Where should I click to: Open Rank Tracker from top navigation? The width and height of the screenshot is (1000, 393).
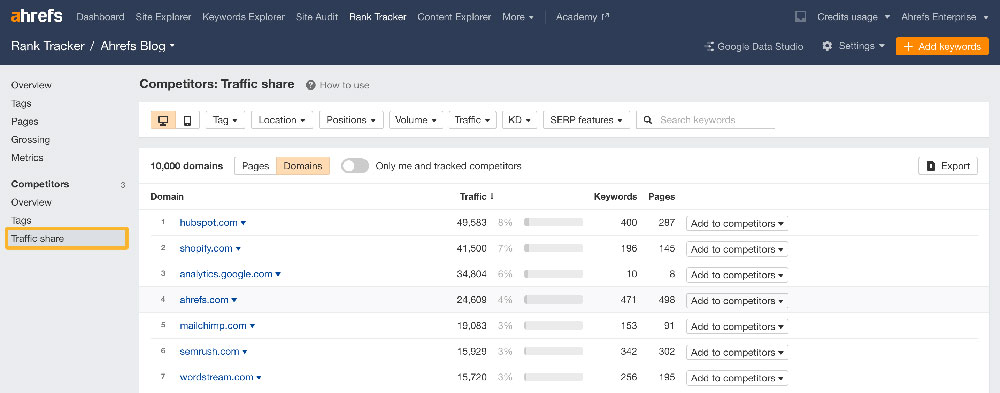pos(378,17)
